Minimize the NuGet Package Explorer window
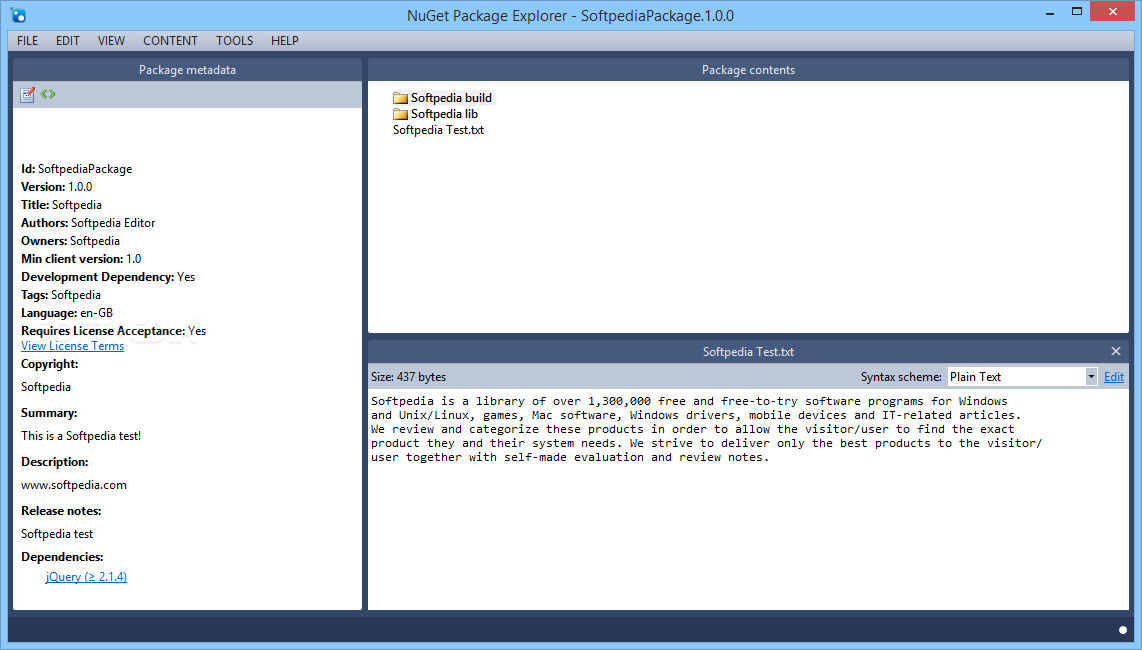The height and width of the screenshot is (650, 1142). [1050, 12]
